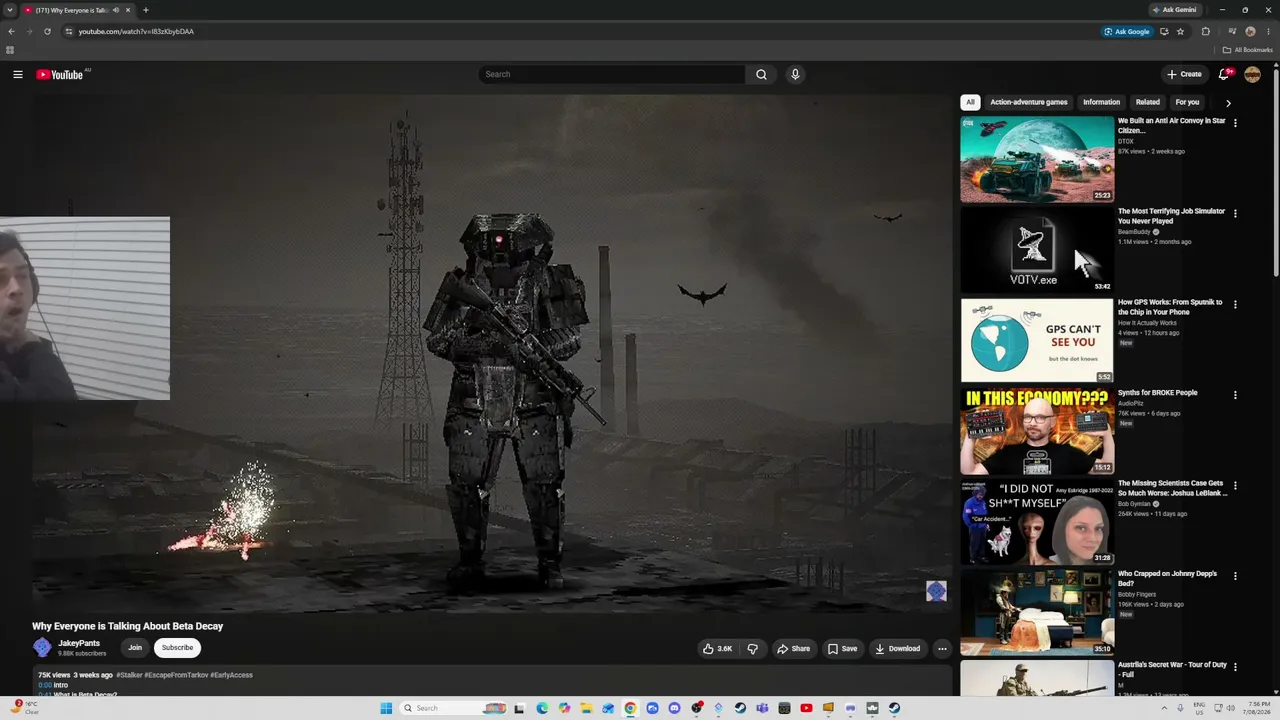Open JakeyPants channel avatar
Viewport: 1280px width, 720px height.
pos(42,648)
